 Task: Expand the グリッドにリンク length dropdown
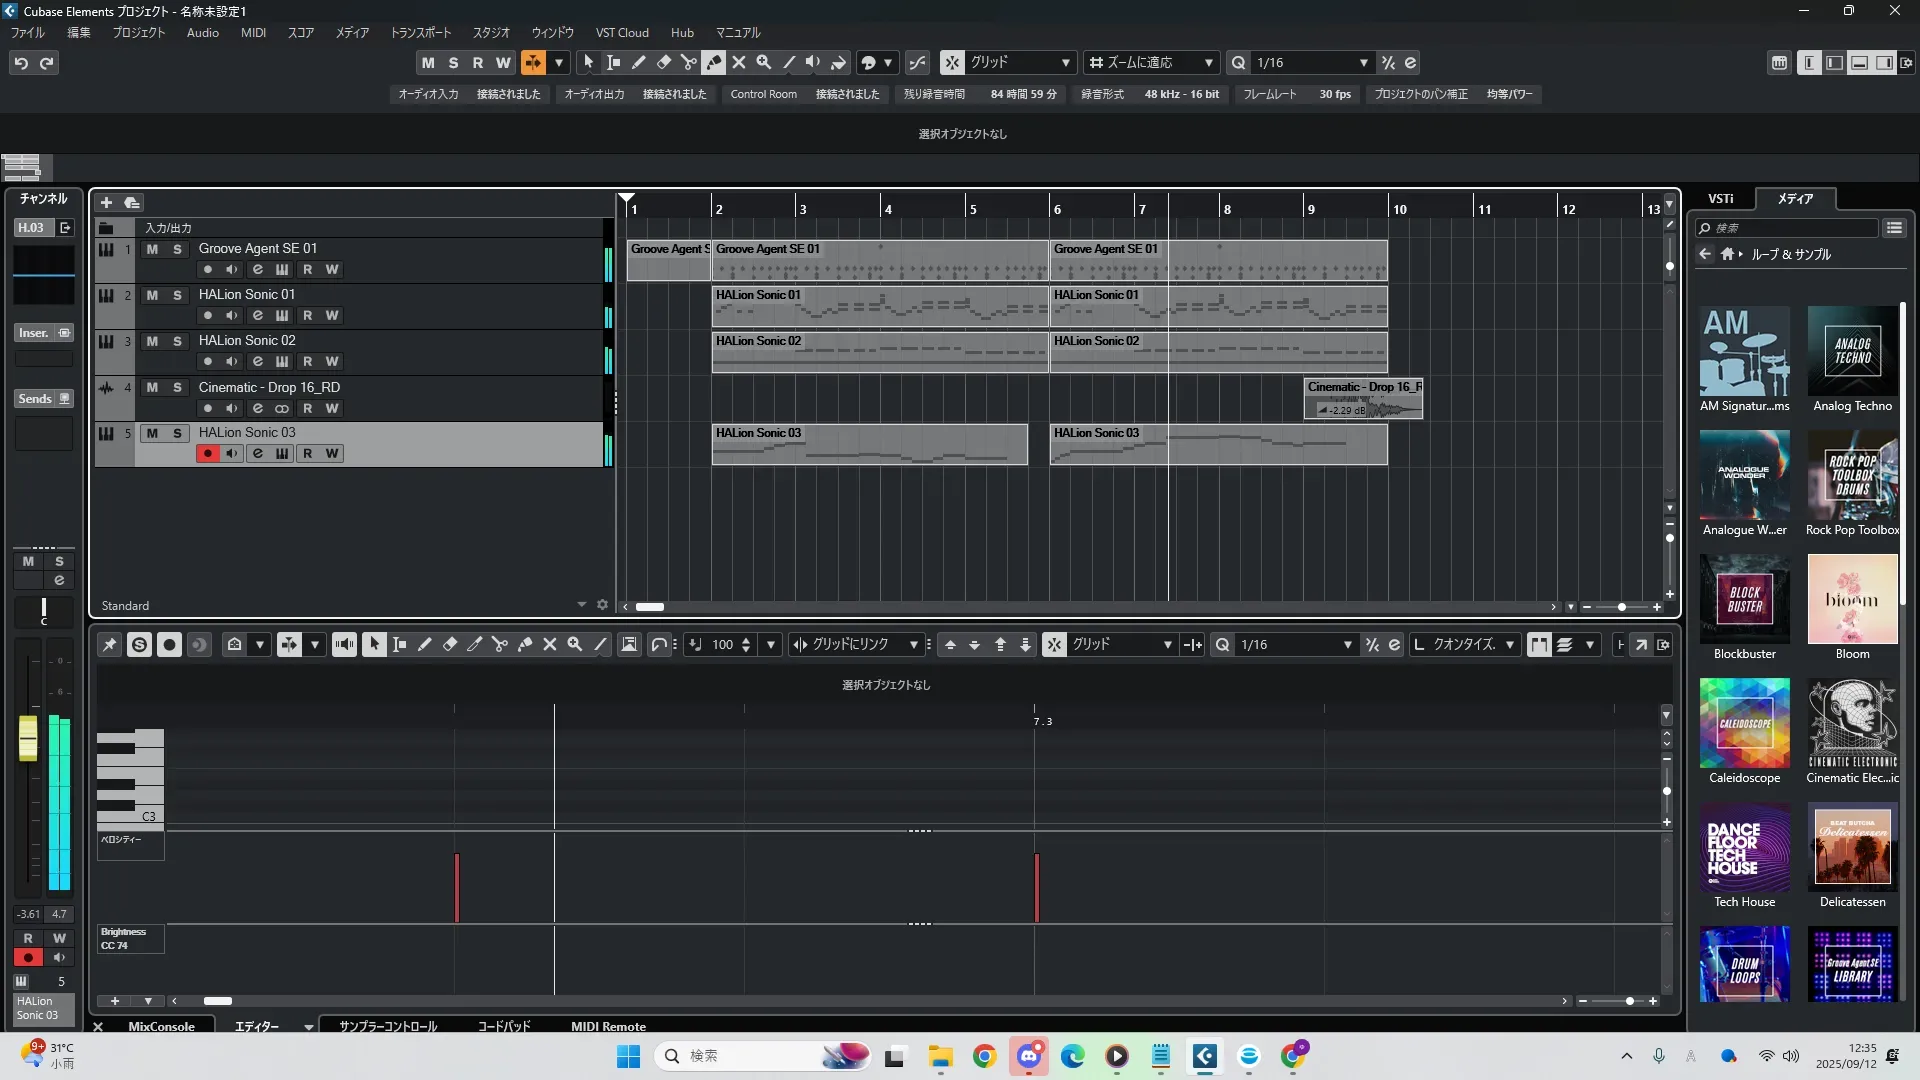click(912, 645)
